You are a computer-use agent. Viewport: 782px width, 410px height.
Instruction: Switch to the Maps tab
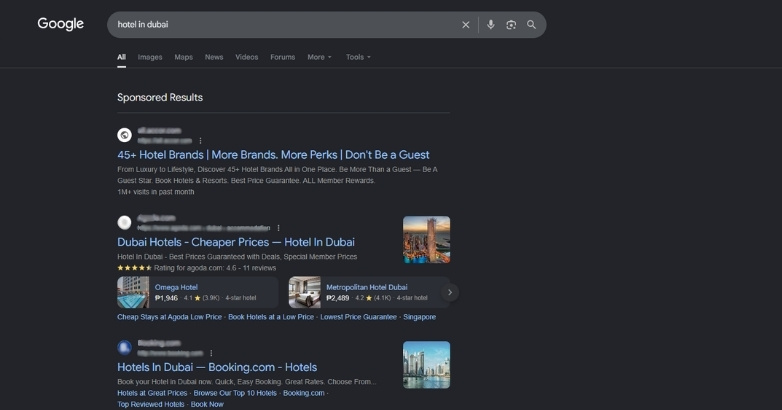184,57
